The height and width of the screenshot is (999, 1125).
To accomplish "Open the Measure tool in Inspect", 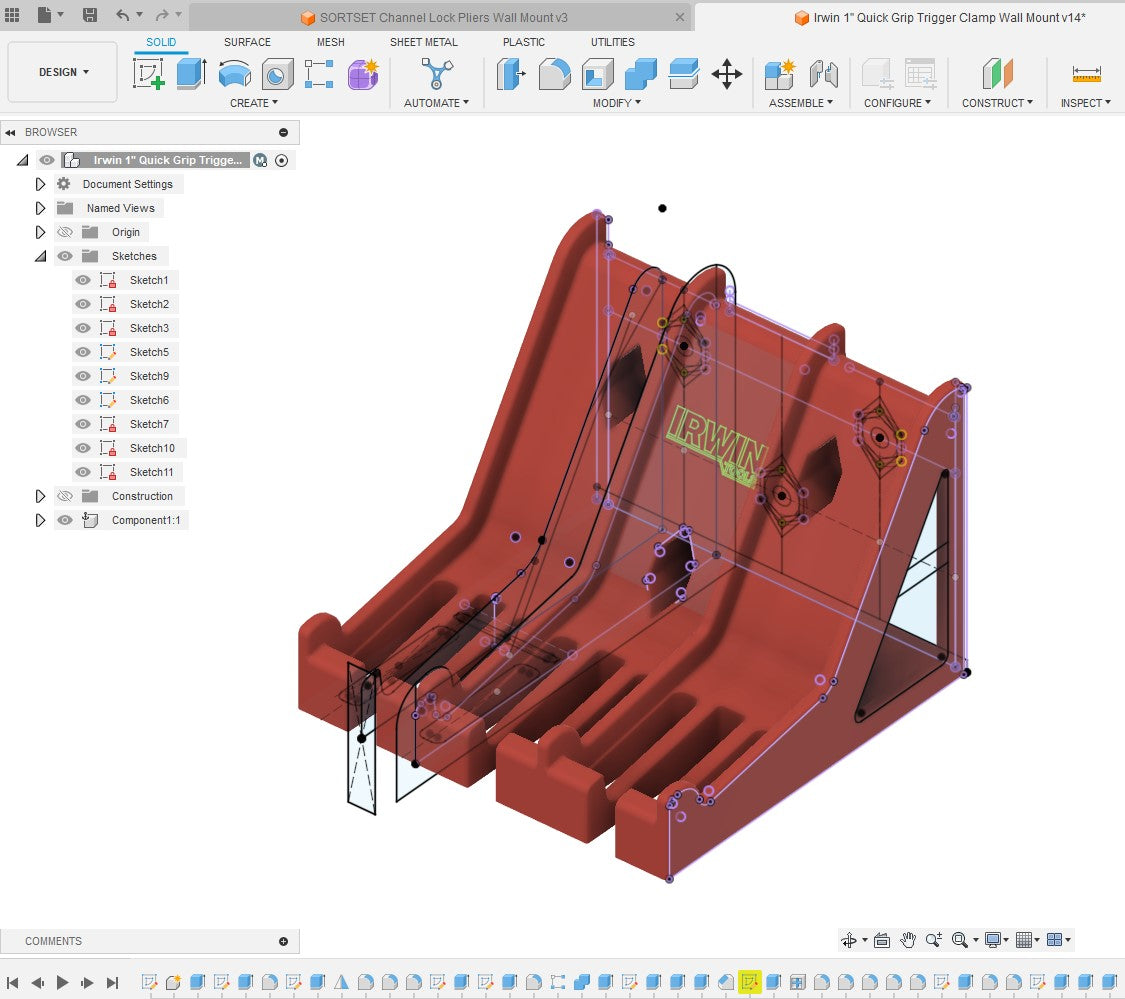I will 1085,74.
